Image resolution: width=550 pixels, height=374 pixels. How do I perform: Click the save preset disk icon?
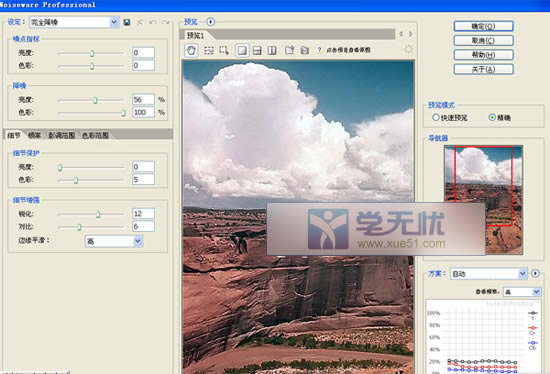127,22
